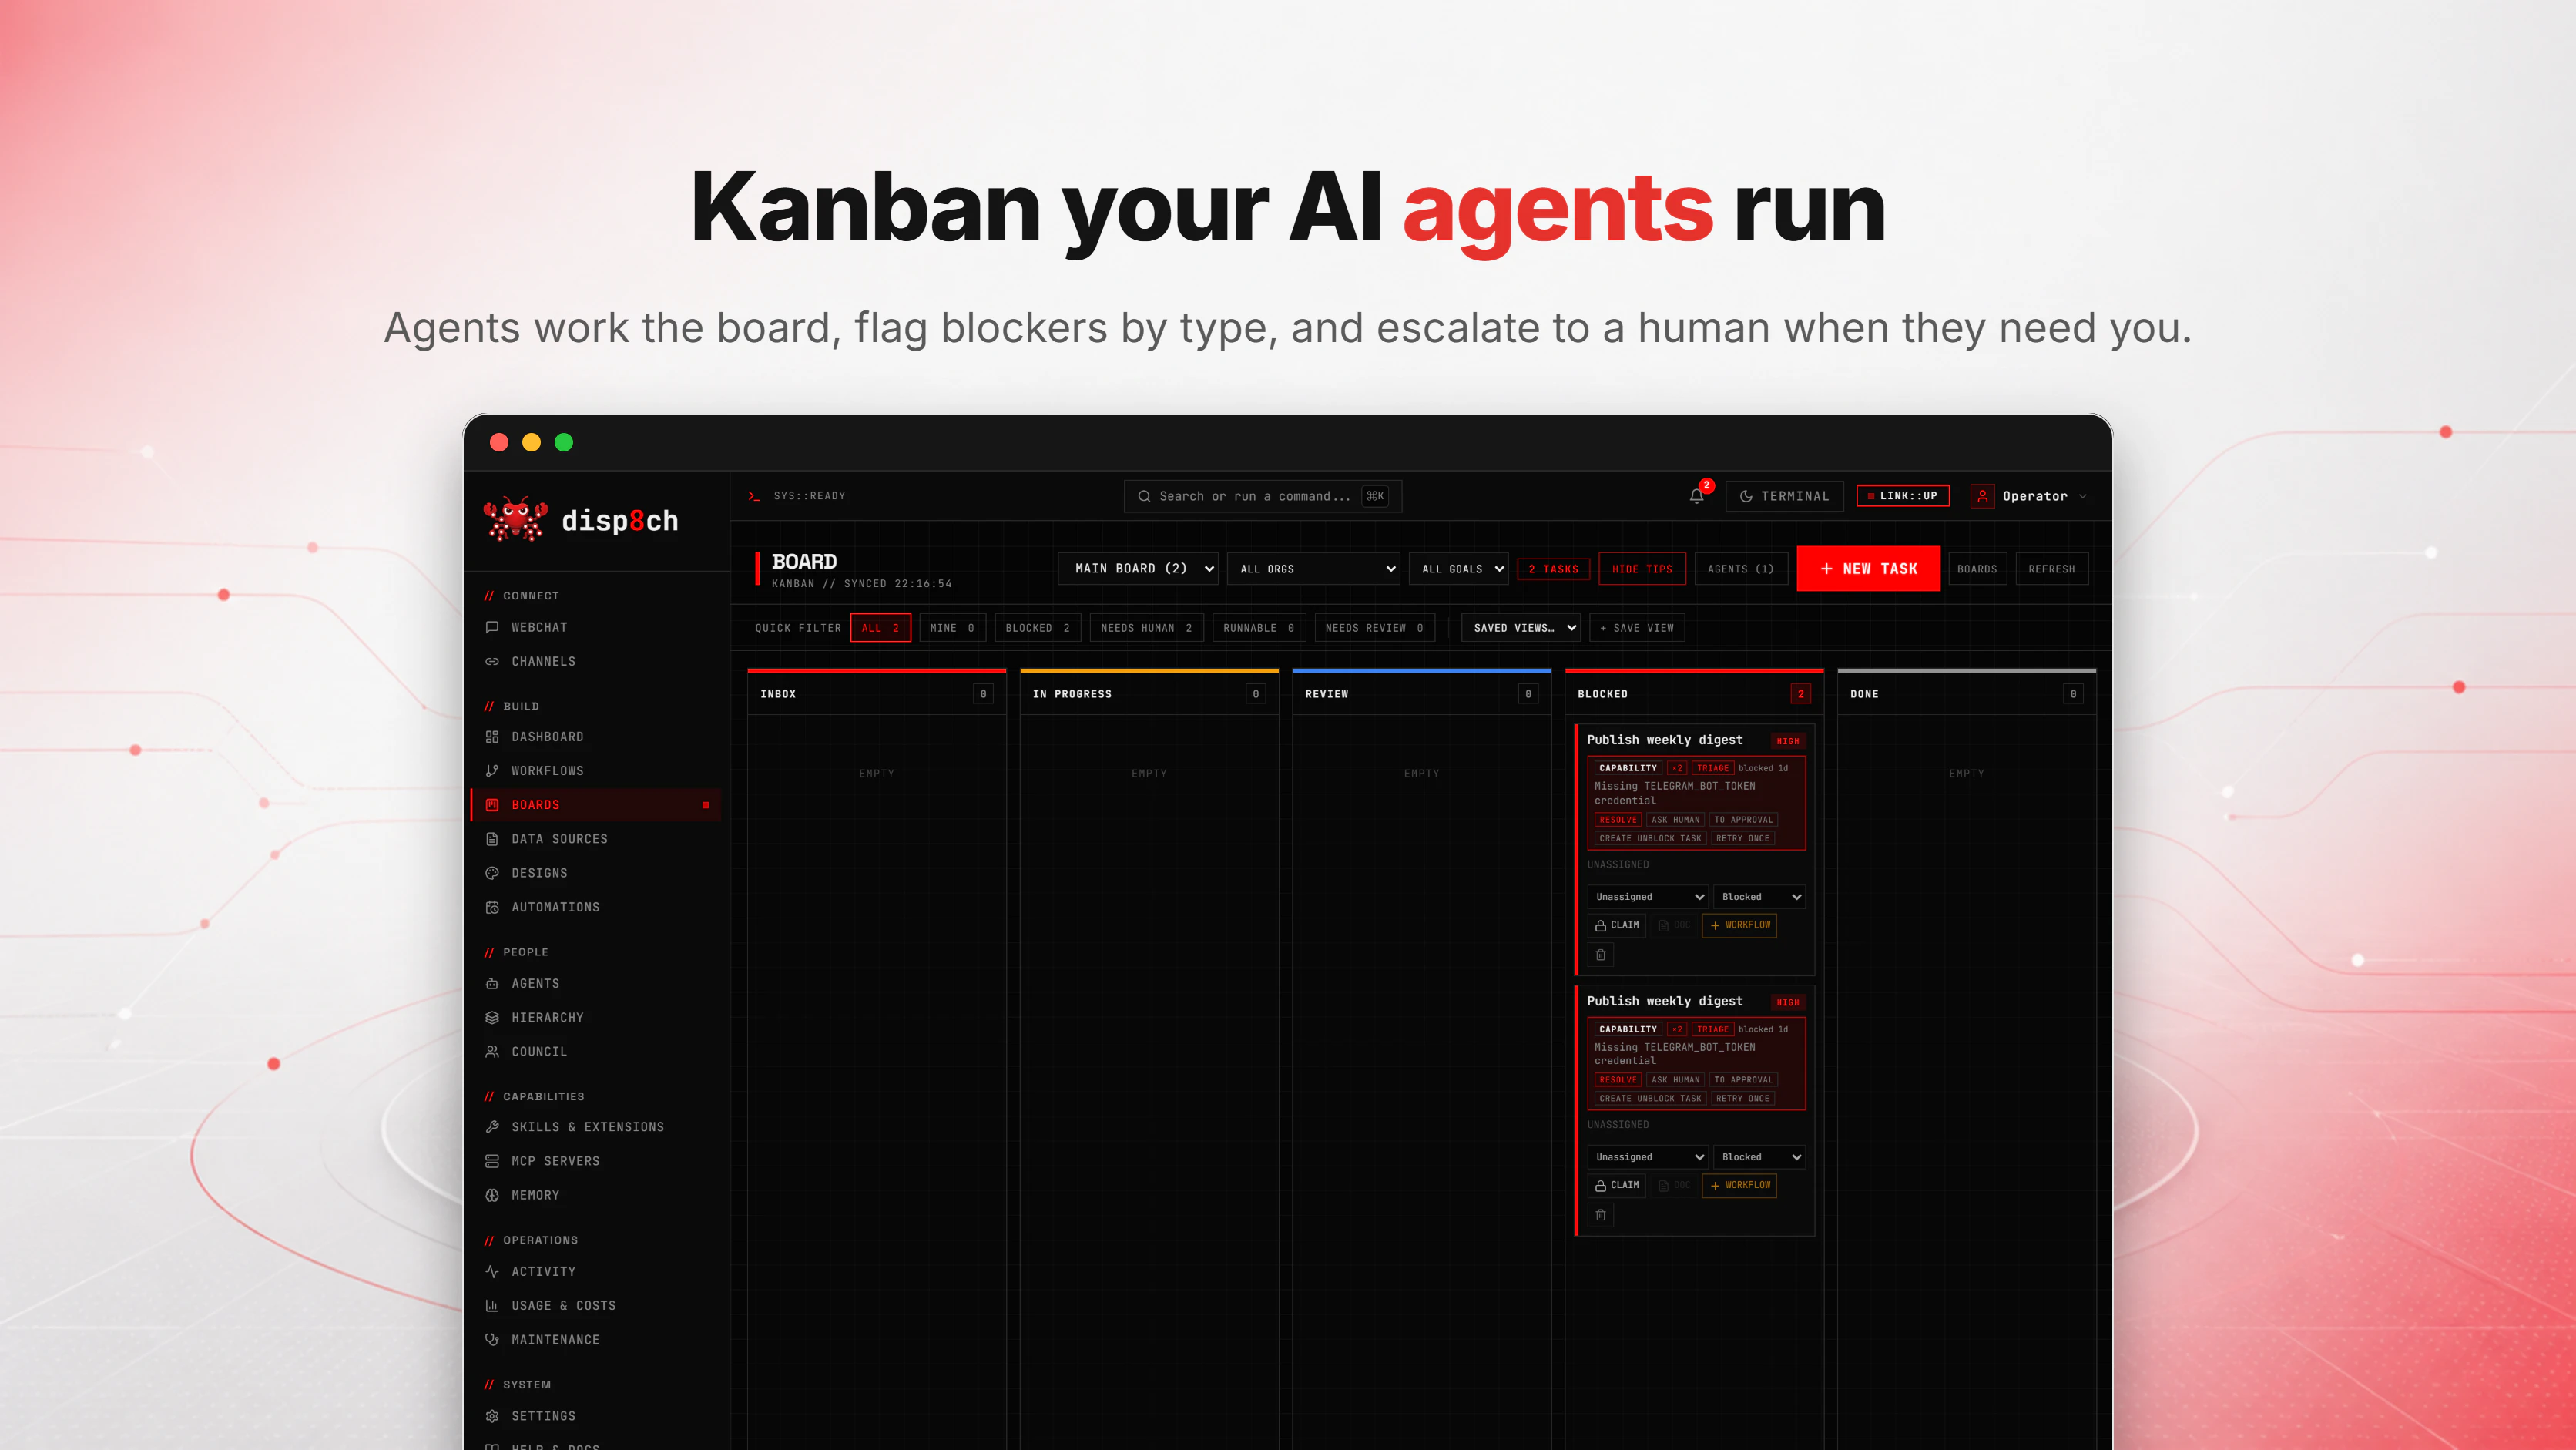
Task: Select Boards in the sidebar
Action: 595,805
